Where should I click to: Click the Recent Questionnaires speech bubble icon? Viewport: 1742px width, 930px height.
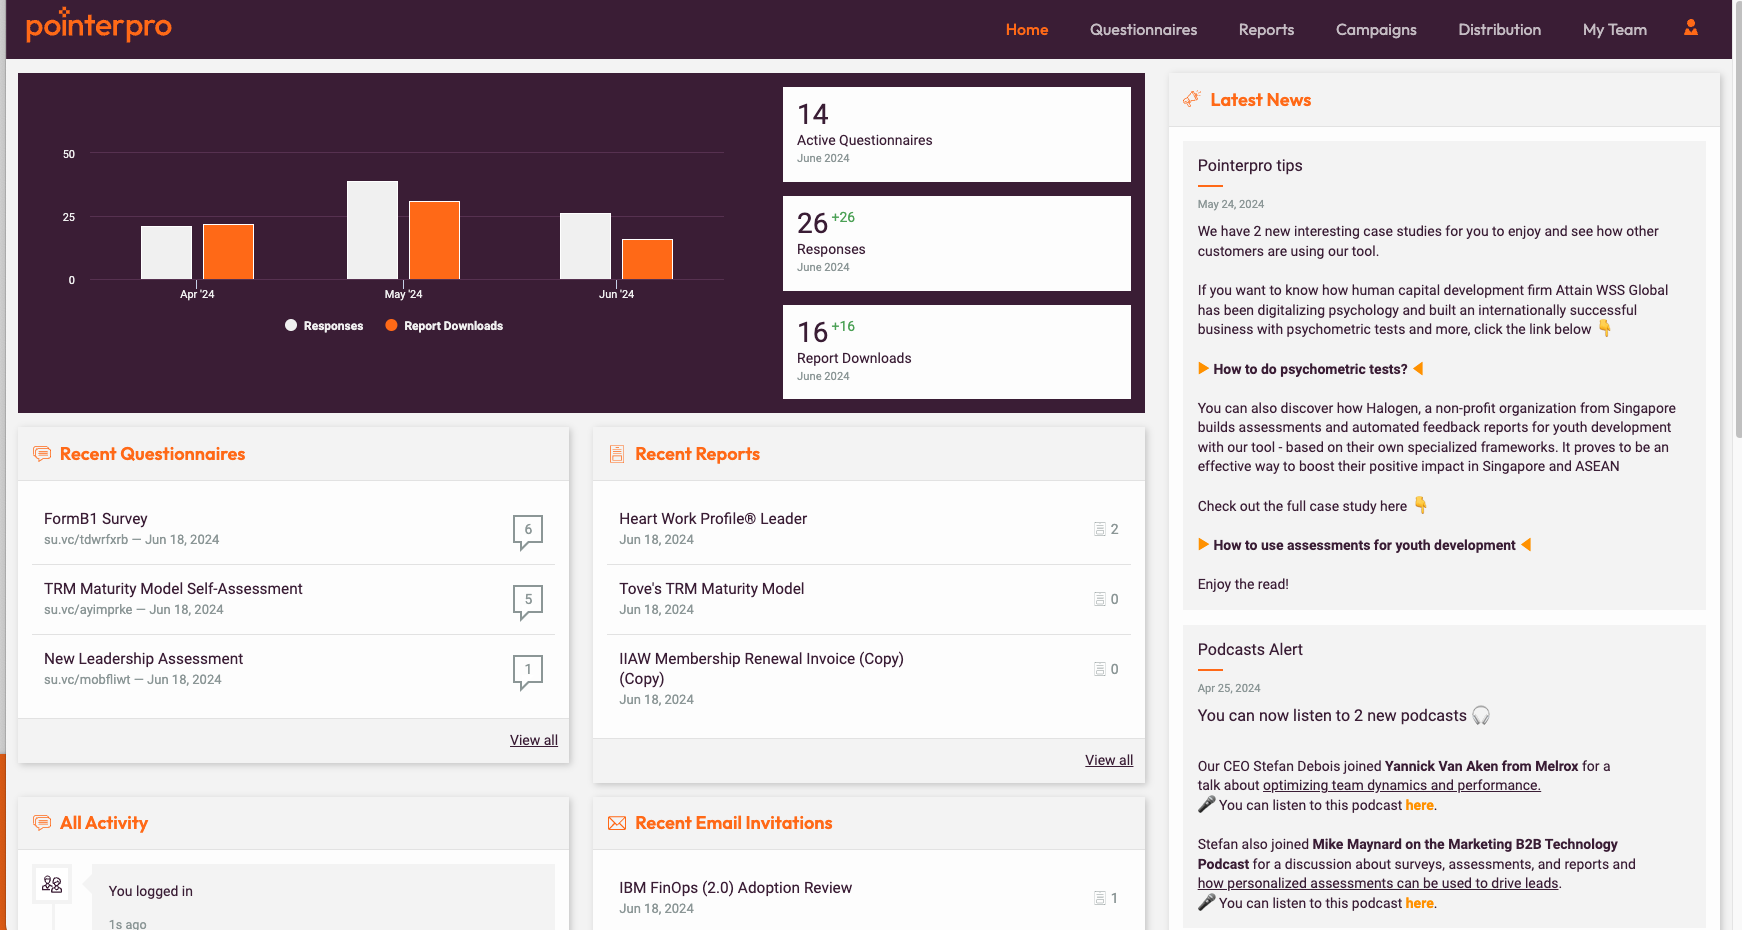click(x=42, y=454)
